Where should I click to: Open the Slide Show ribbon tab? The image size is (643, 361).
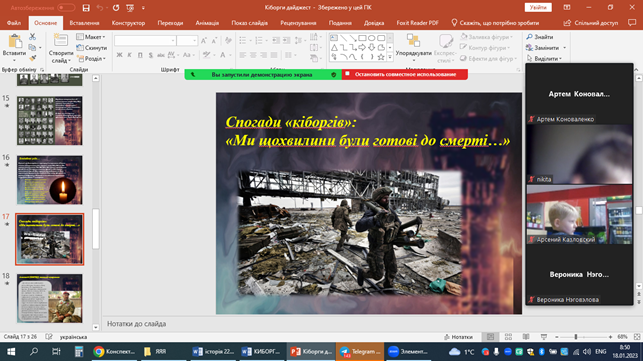[249, 23]
